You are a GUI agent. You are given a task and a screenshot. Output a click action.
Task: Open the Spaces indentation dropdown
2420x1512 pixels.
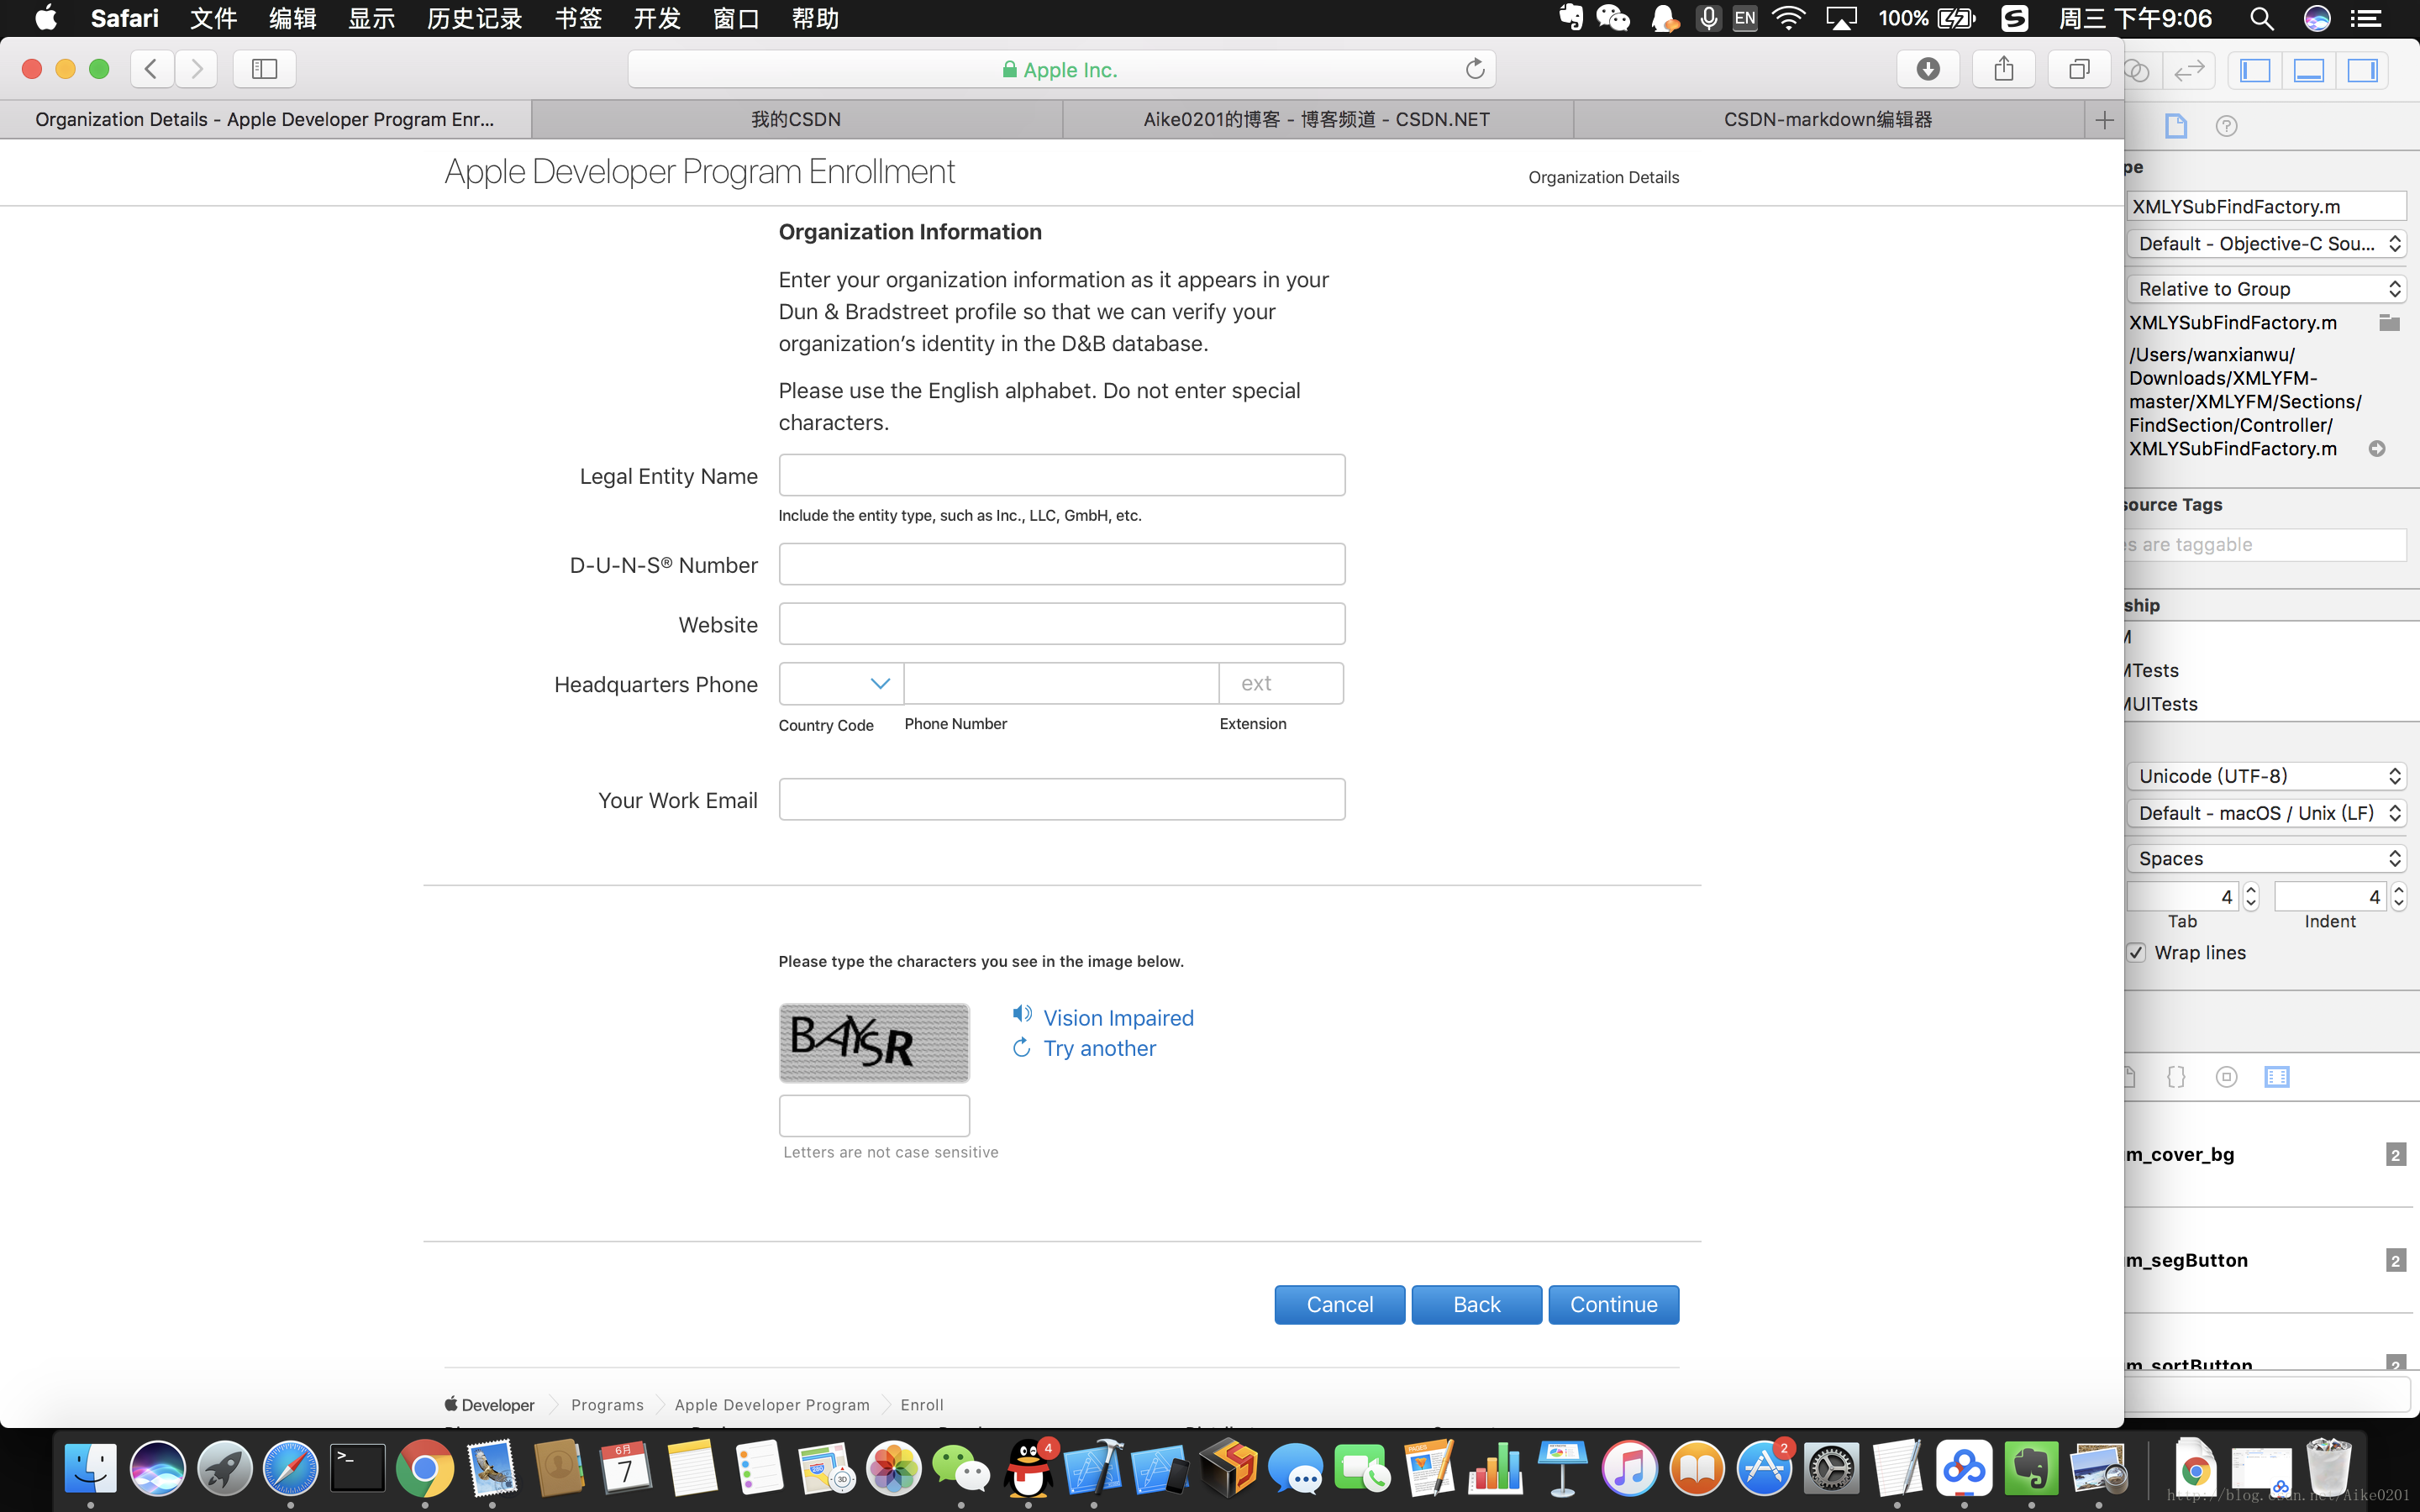point(2266,858)
